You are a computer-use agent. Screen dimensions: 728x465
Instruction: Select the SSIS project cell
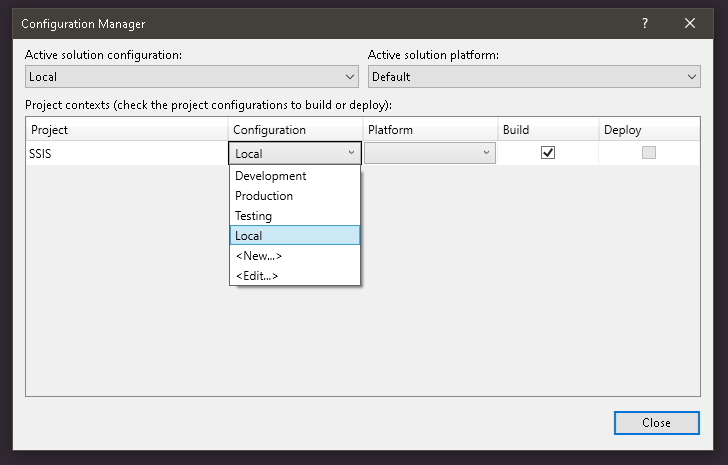127,153
